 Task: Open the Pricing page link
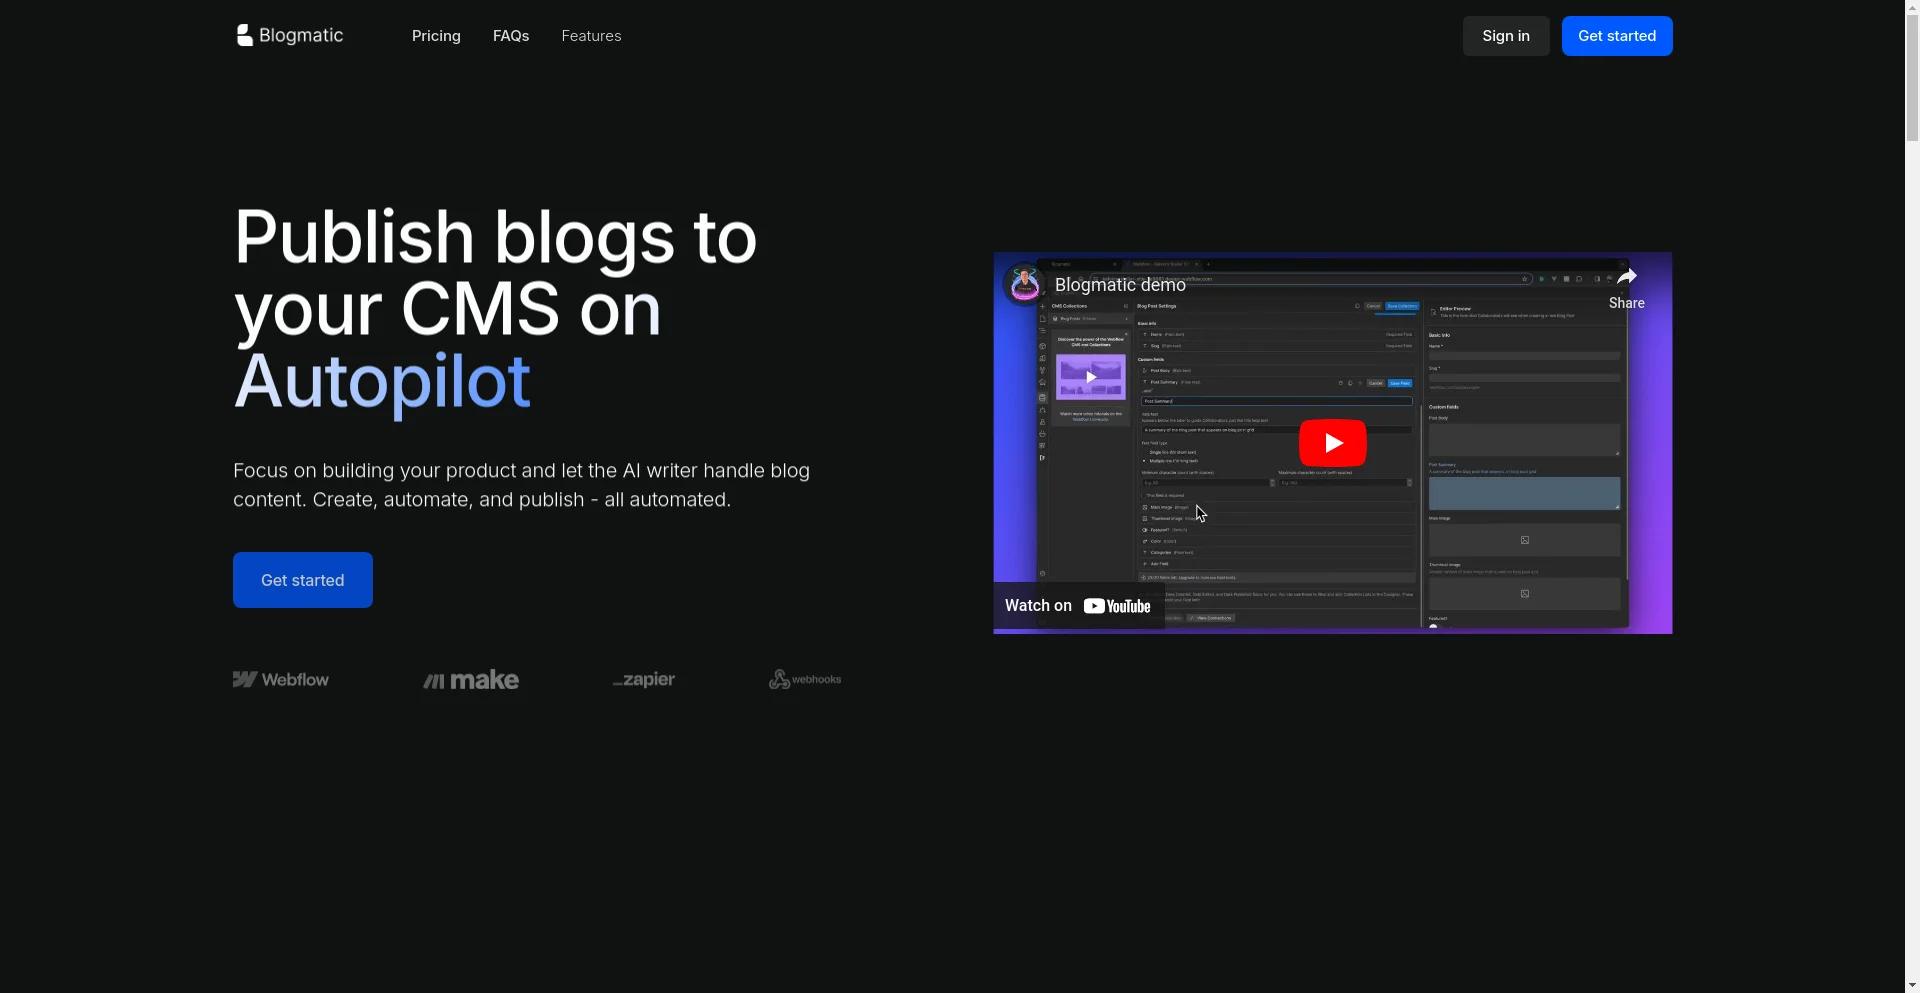[436, 36]
